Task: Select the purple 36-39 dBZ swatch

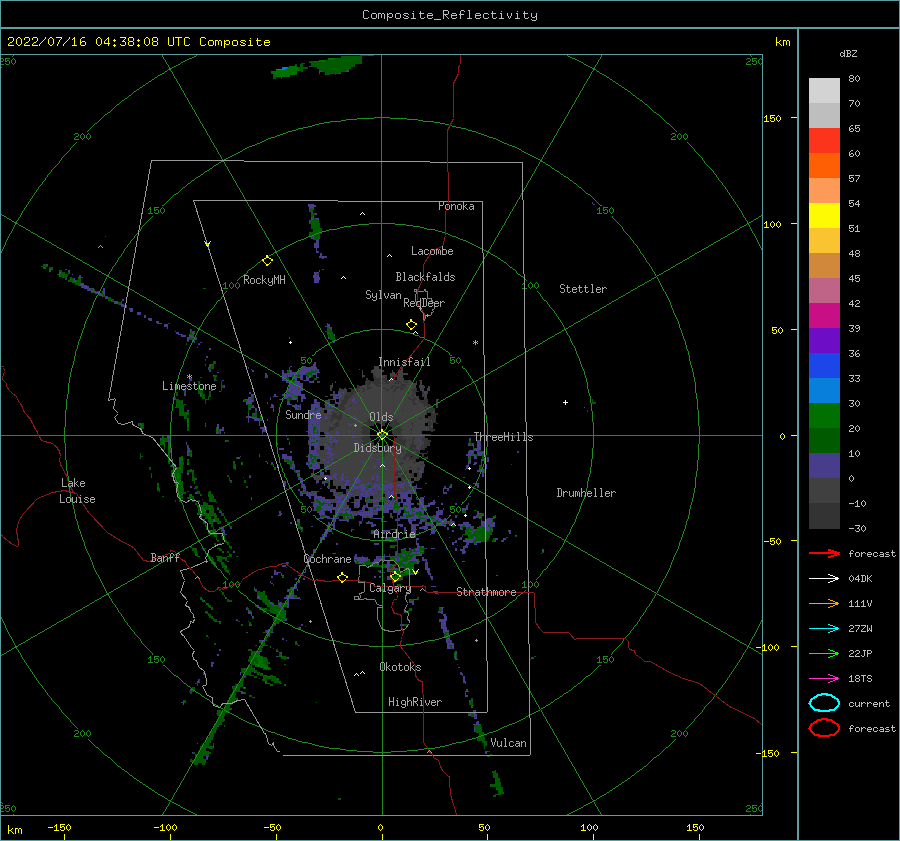Action: click(x=824, y=341)
